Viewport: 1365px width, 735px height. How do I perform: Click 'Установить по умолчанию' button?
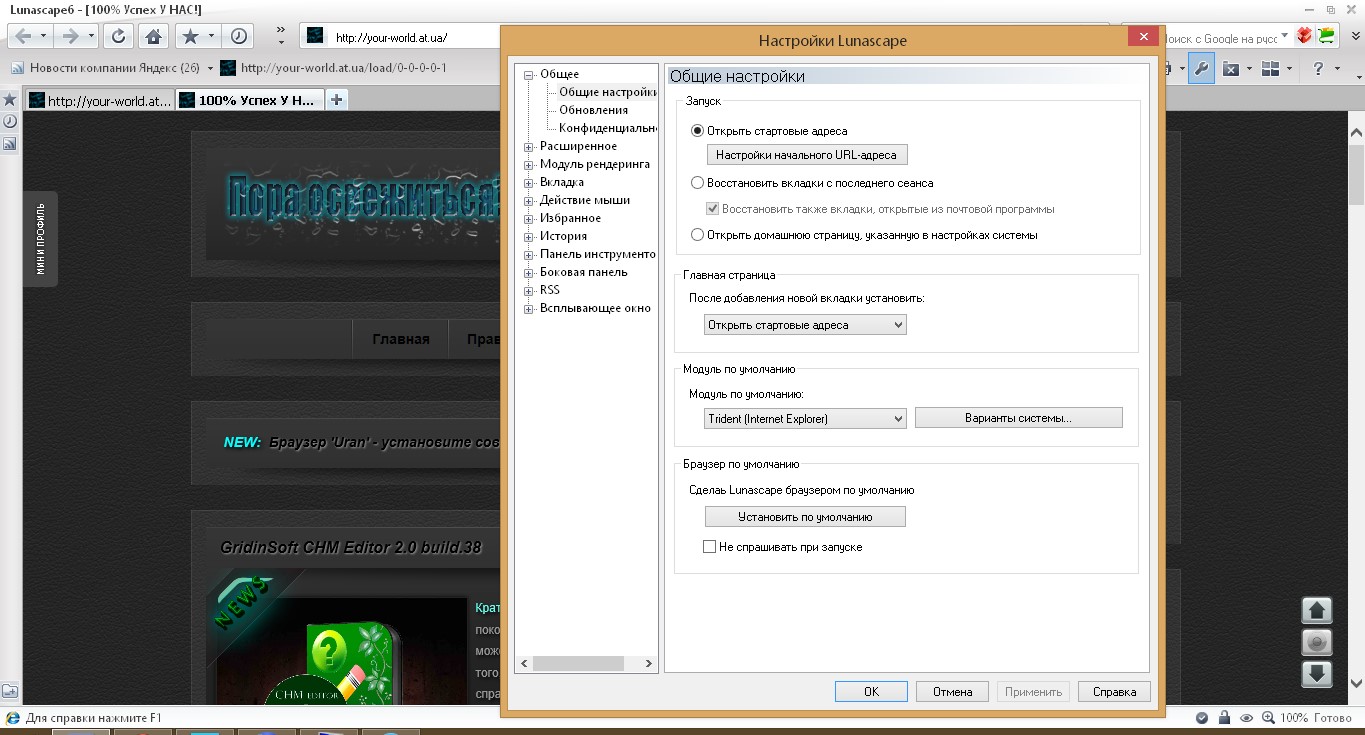(x=805, y=517)
